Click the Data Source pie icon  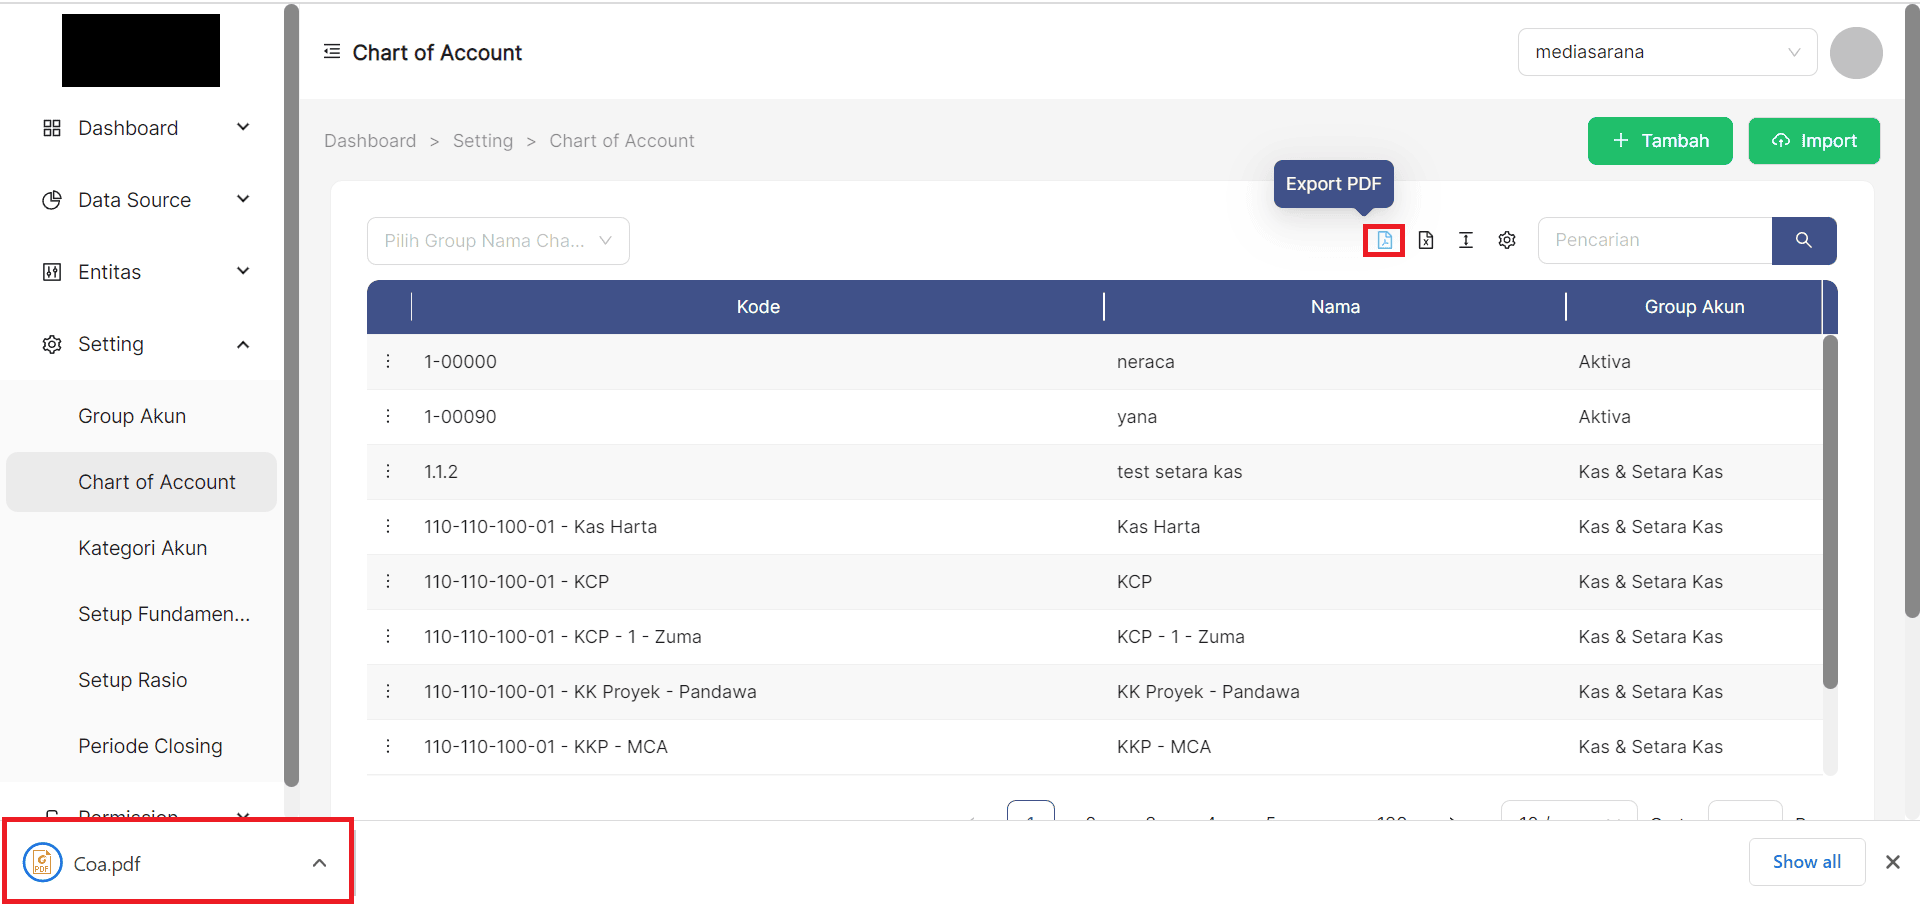pyautogui.click(x=52, y=199)
